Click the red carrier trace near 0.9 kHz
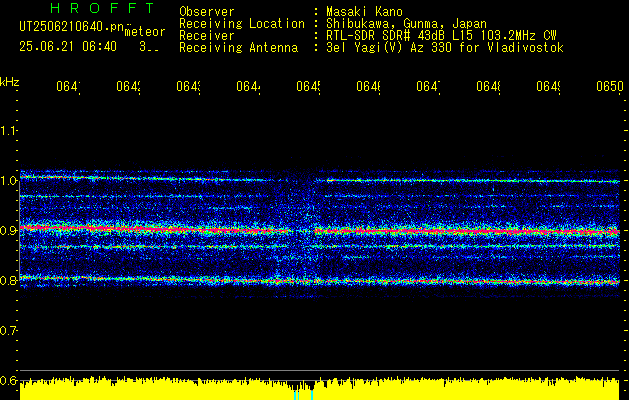 click(319, 230)
